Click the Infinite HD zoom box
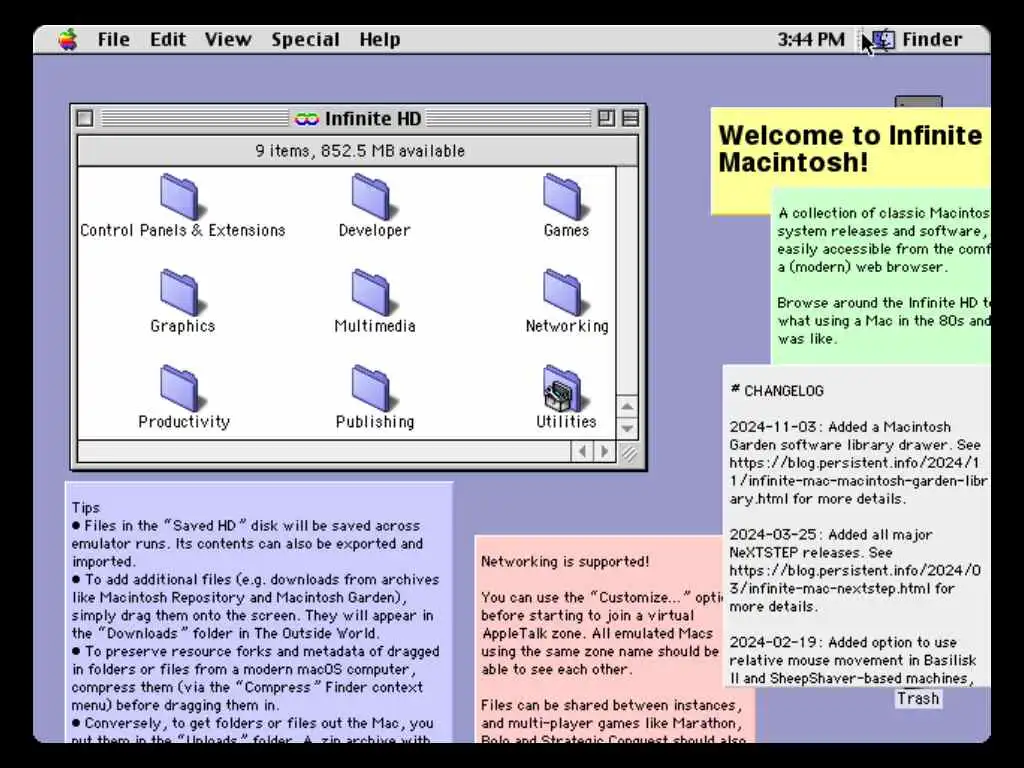The height and width of the screenshot is (768, 1024). click(x=606, y=118)
